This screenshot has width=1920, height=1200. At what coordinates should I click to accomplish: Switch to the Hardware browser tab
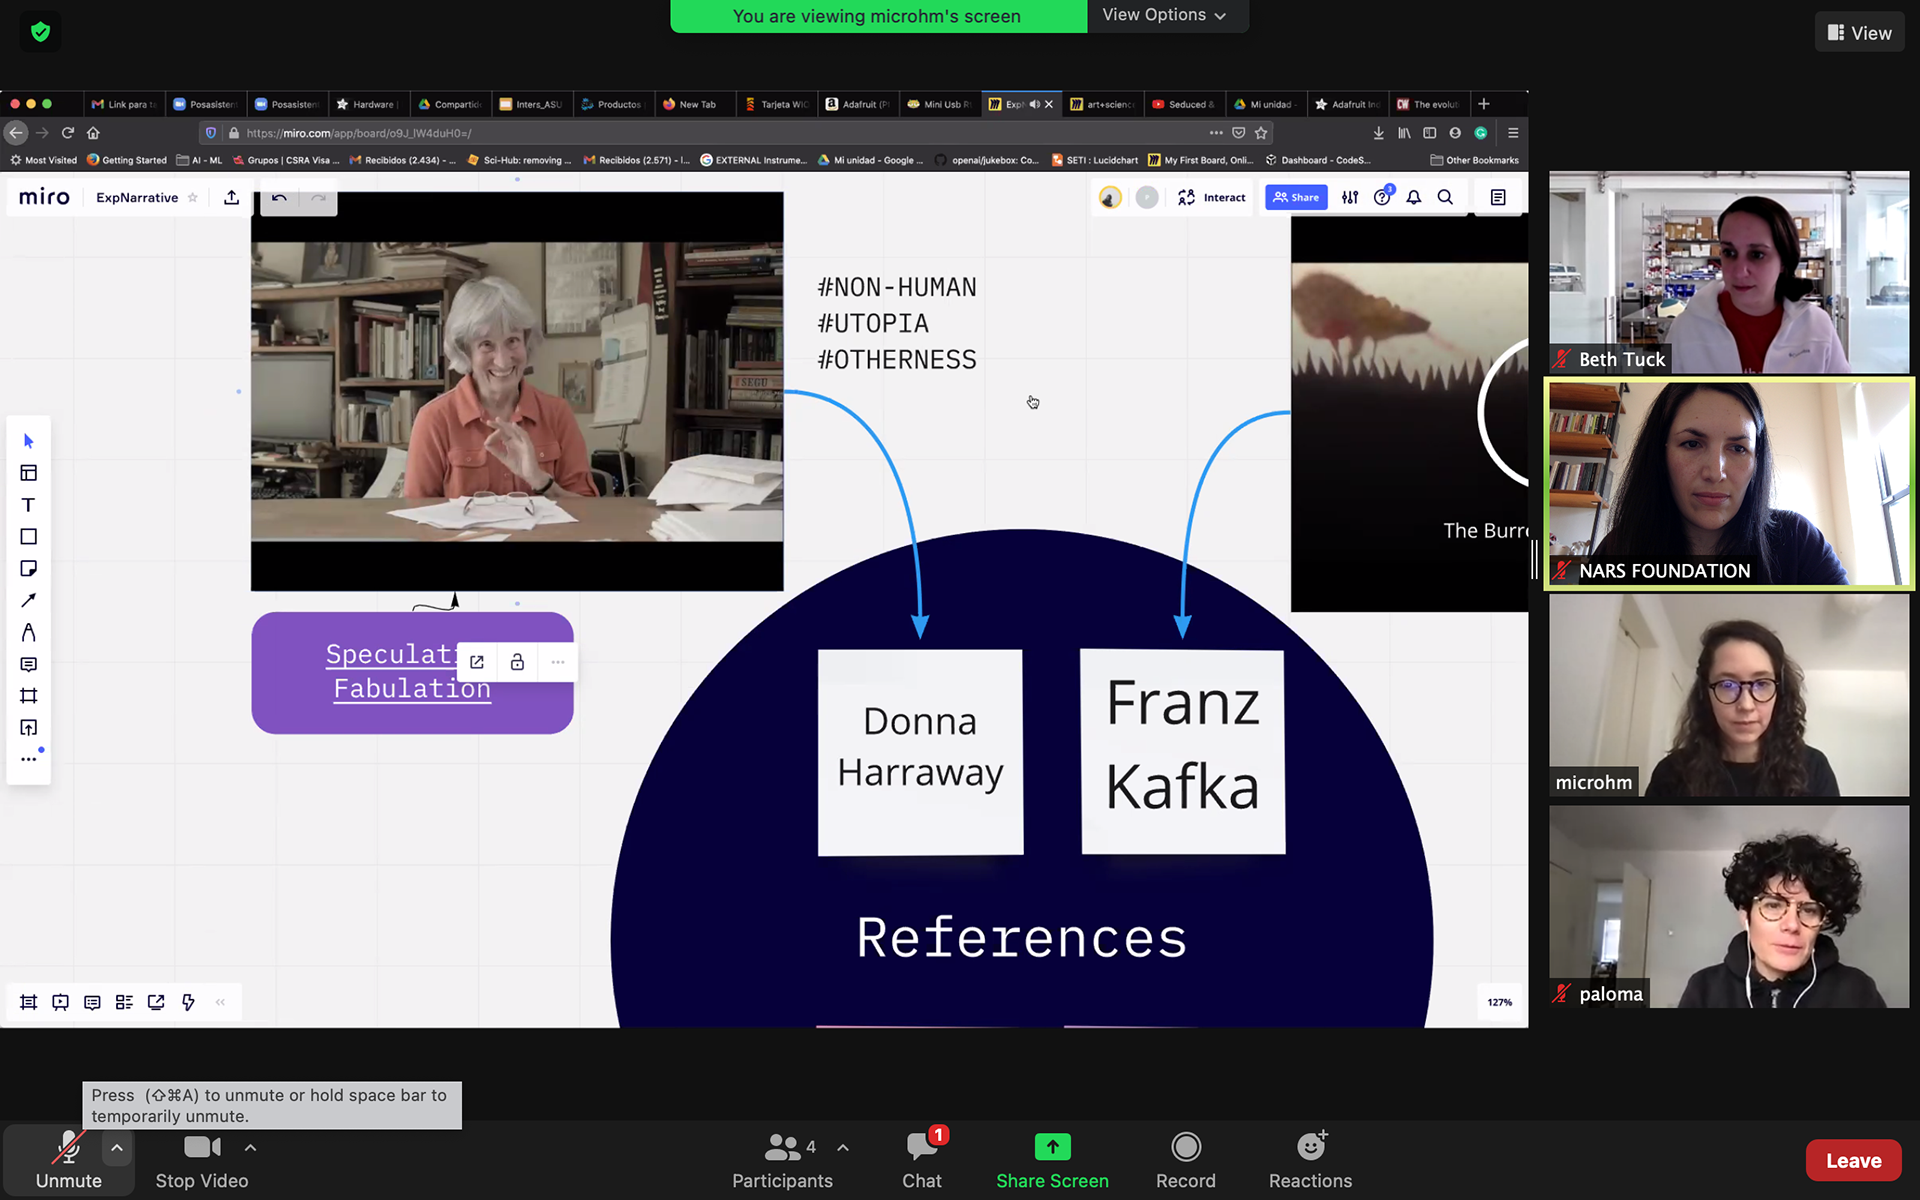click(368, 104)
